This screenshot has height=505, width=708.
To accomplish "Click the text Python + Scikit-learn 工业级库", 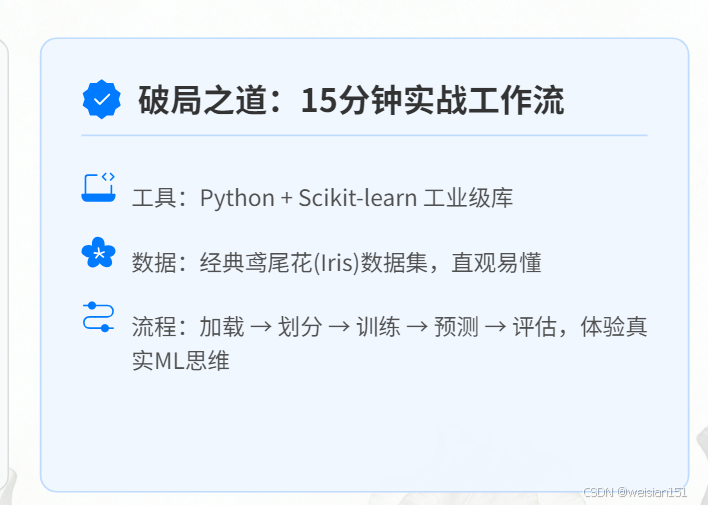I will click(x=356, y=198).
